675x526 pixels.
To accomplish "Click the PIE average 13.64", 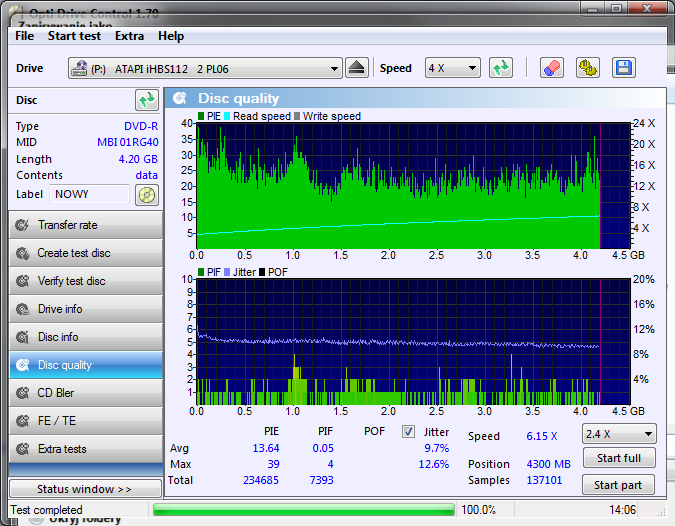I will coord(266,448).
